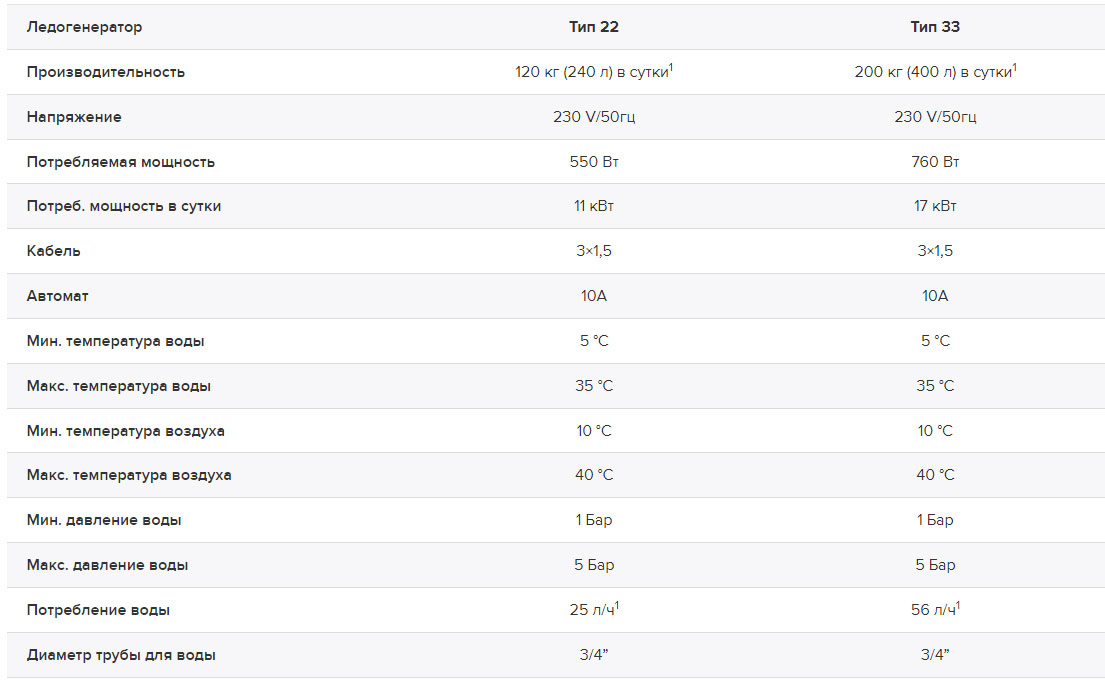
Task: Select the Диаметр трубы для воды label
Action: click(121, 655)
